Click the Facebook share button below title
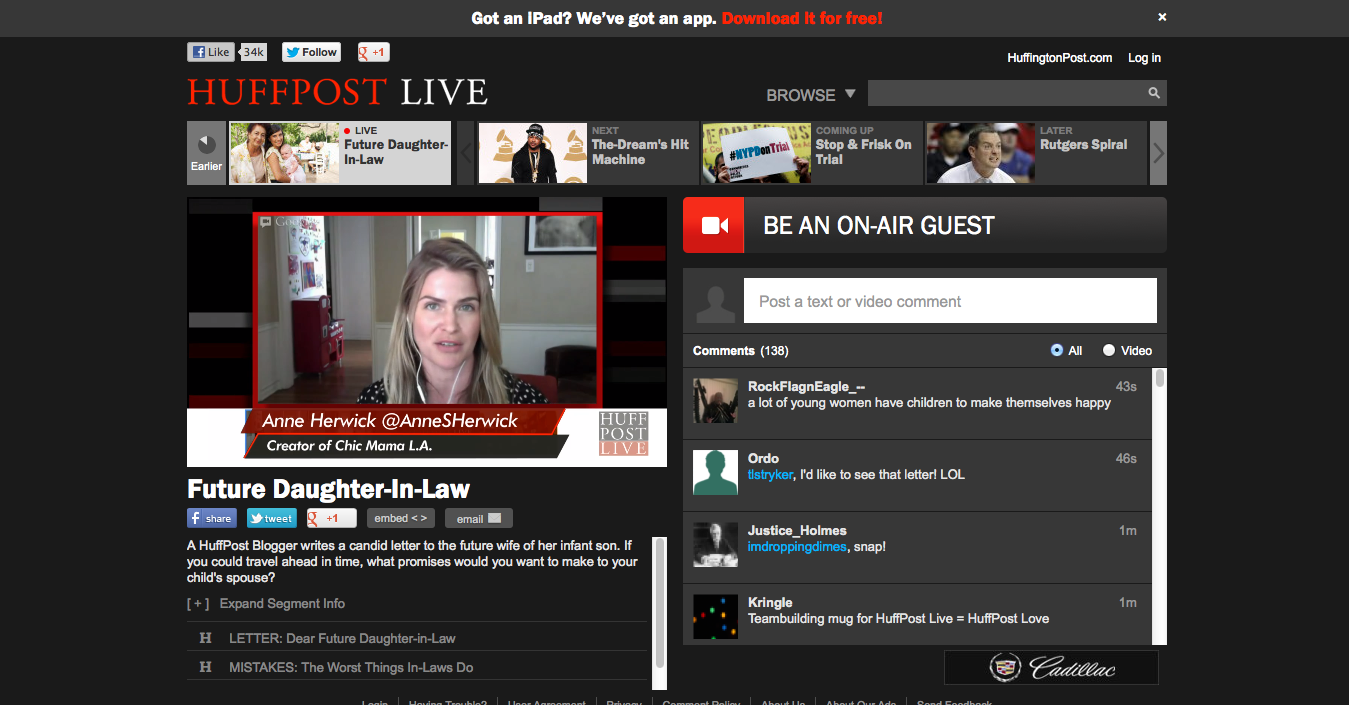Screen dimensions: 1349x705 tap(212, 518)
